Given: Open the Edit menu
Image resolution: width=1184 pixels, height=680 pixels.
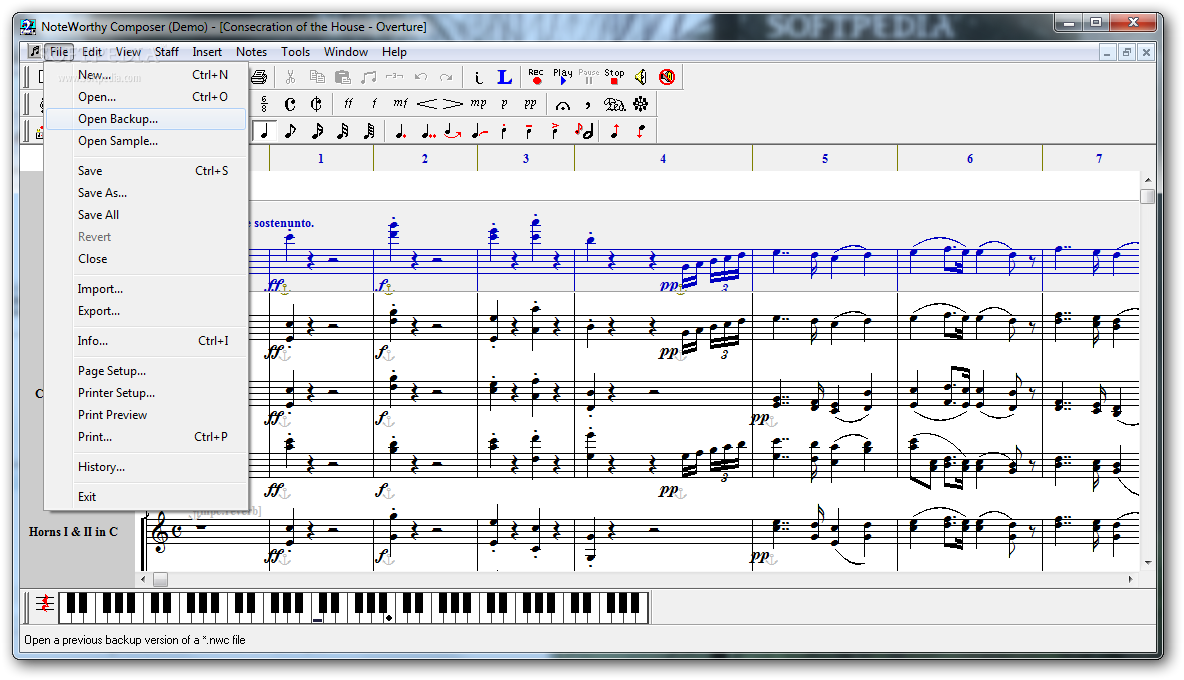Looking at the screenshot, I should (92, 52).
